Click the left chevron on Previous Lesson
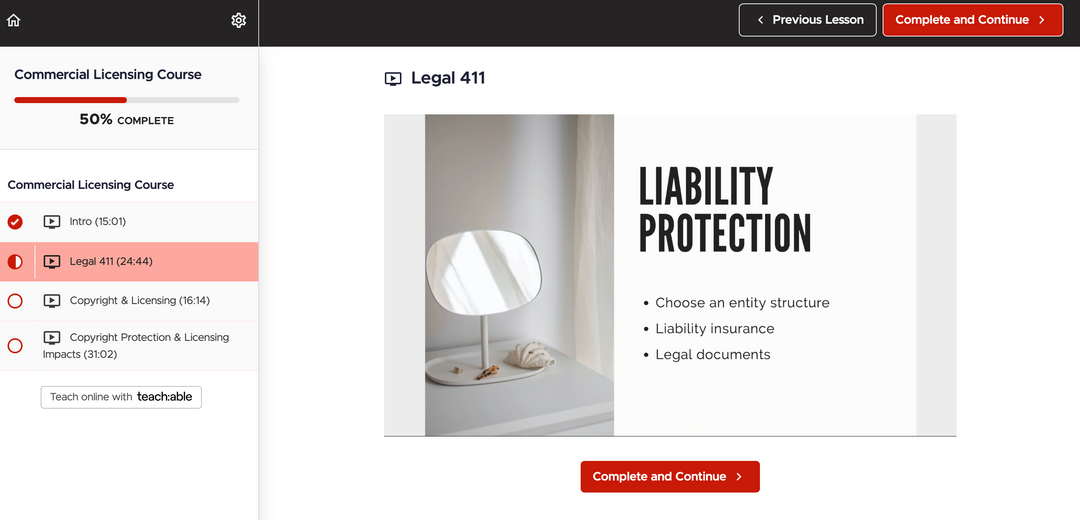 [x=761, y=20]
